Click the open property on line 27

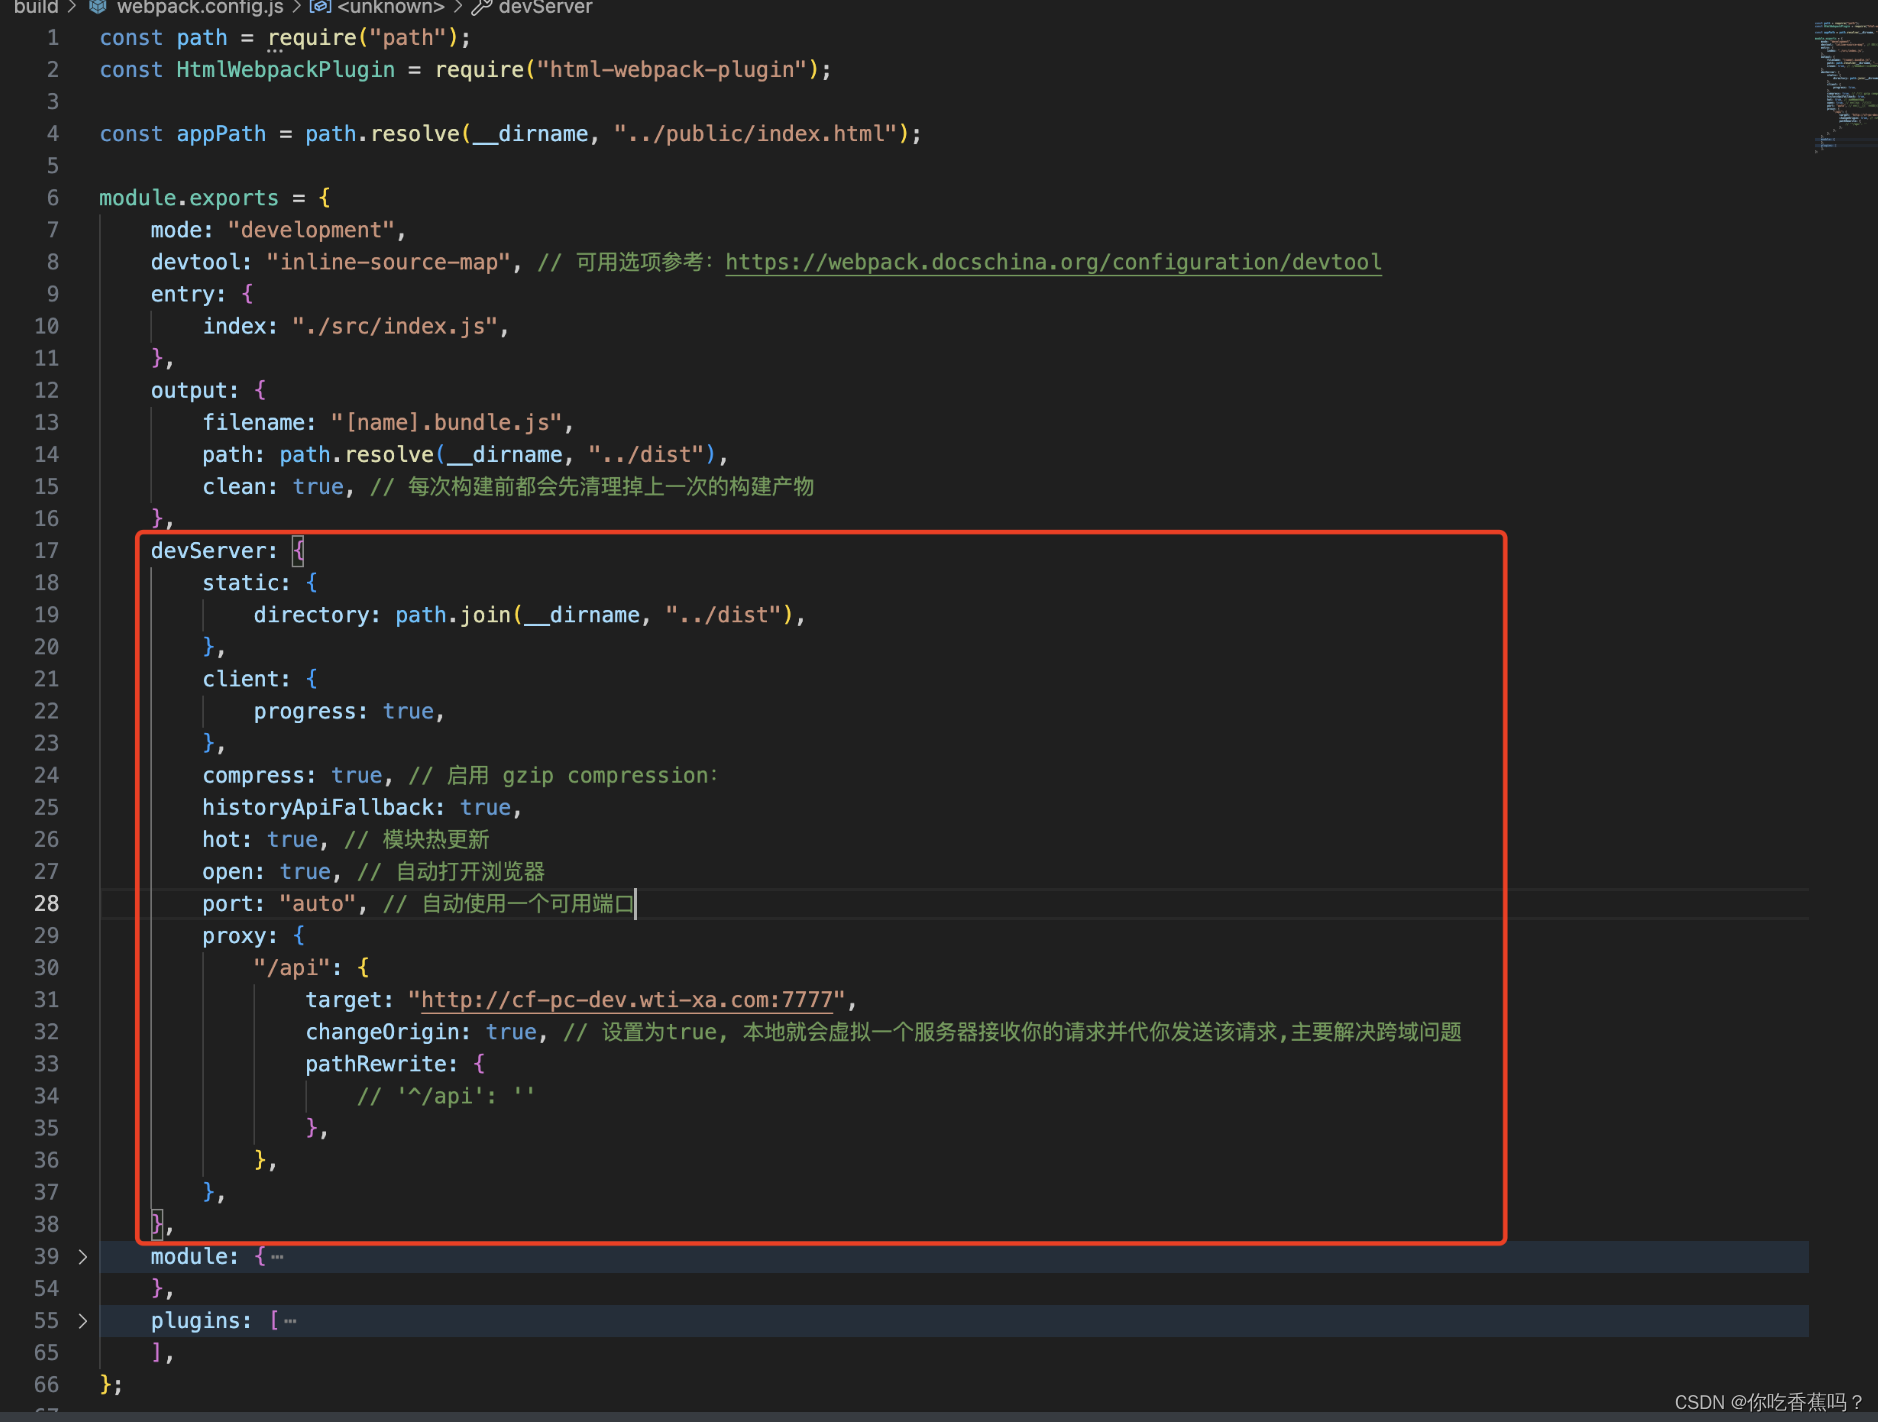click(227, 872)
